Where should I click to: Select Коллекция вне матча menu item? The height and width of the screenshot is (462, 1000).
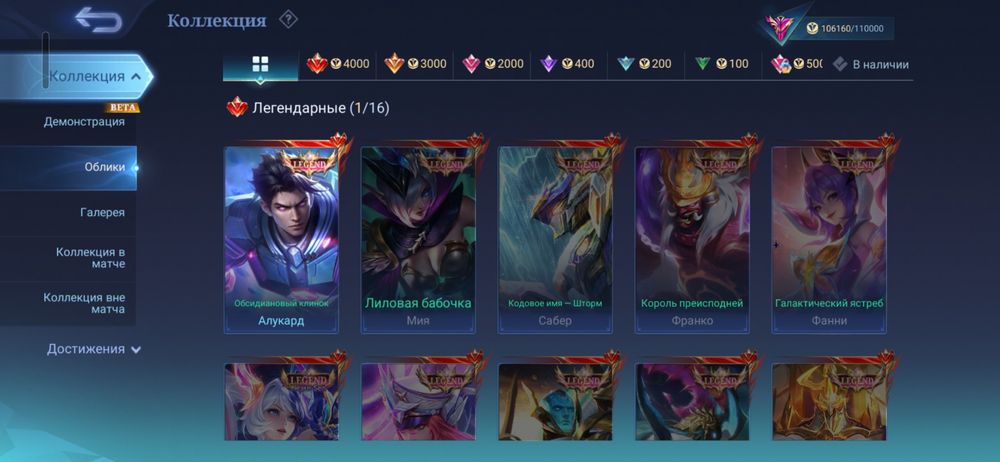(x=84, y=304)
